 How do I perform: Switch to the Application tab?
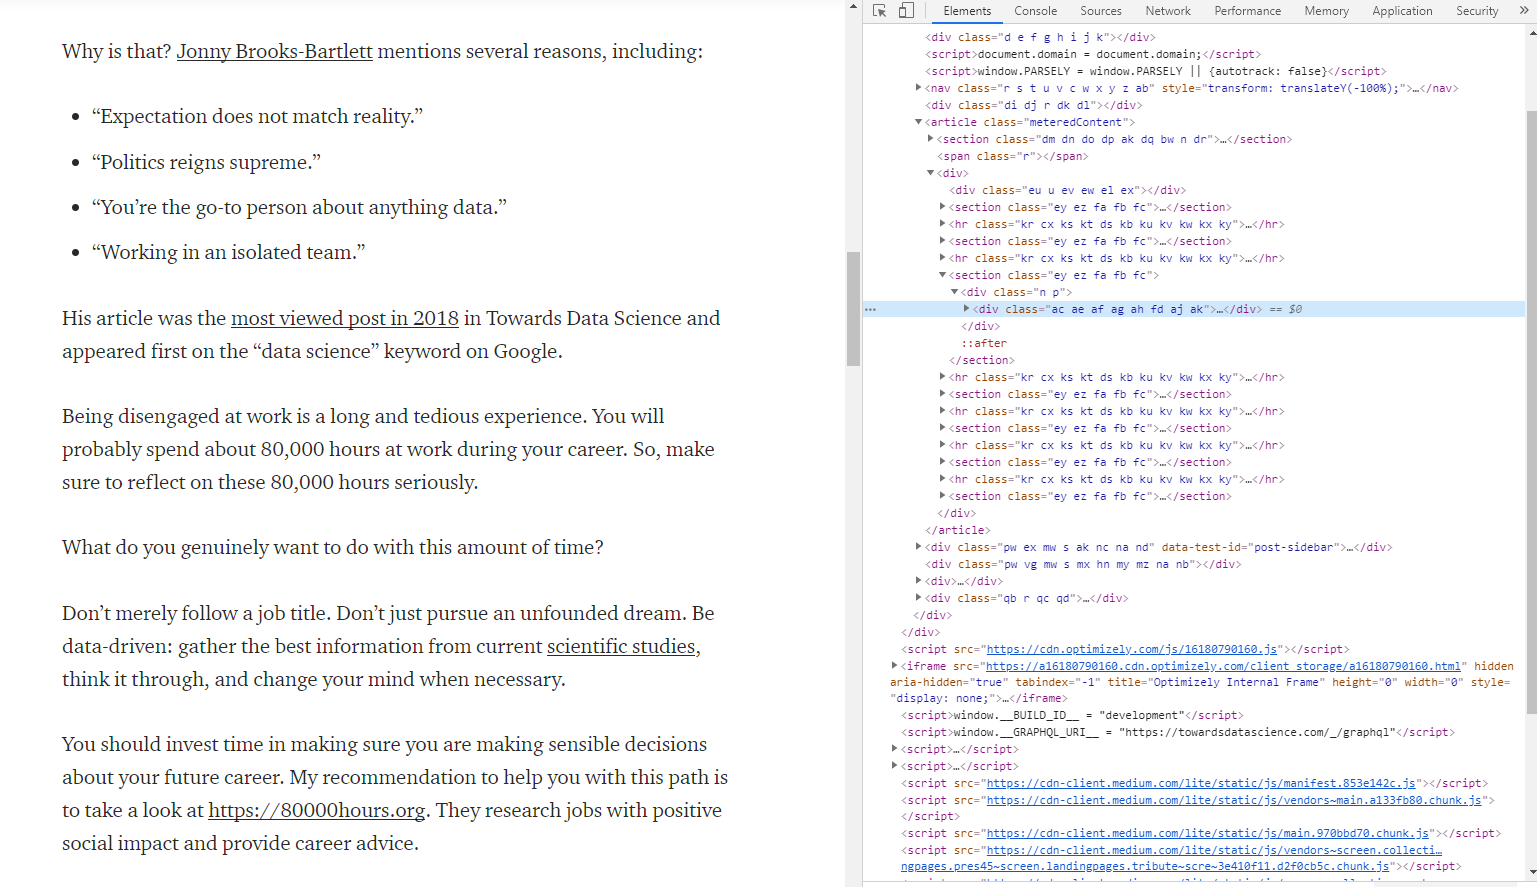tap(1402, 11)
